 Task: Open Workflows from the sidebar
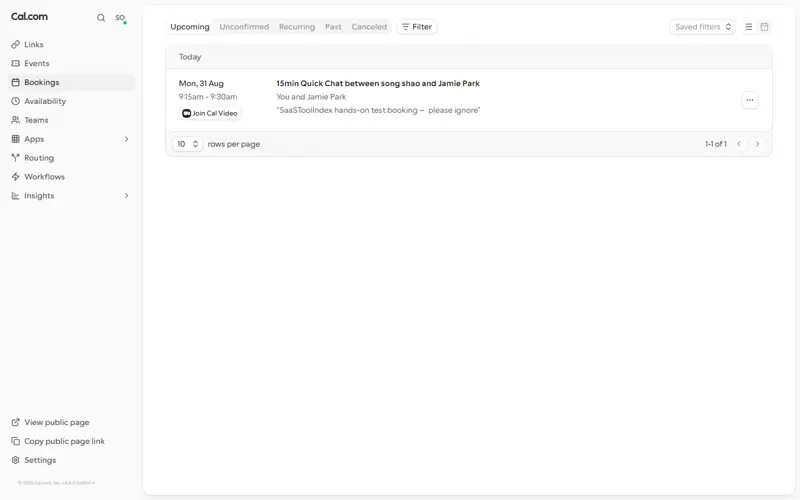(x=44, y=177)
